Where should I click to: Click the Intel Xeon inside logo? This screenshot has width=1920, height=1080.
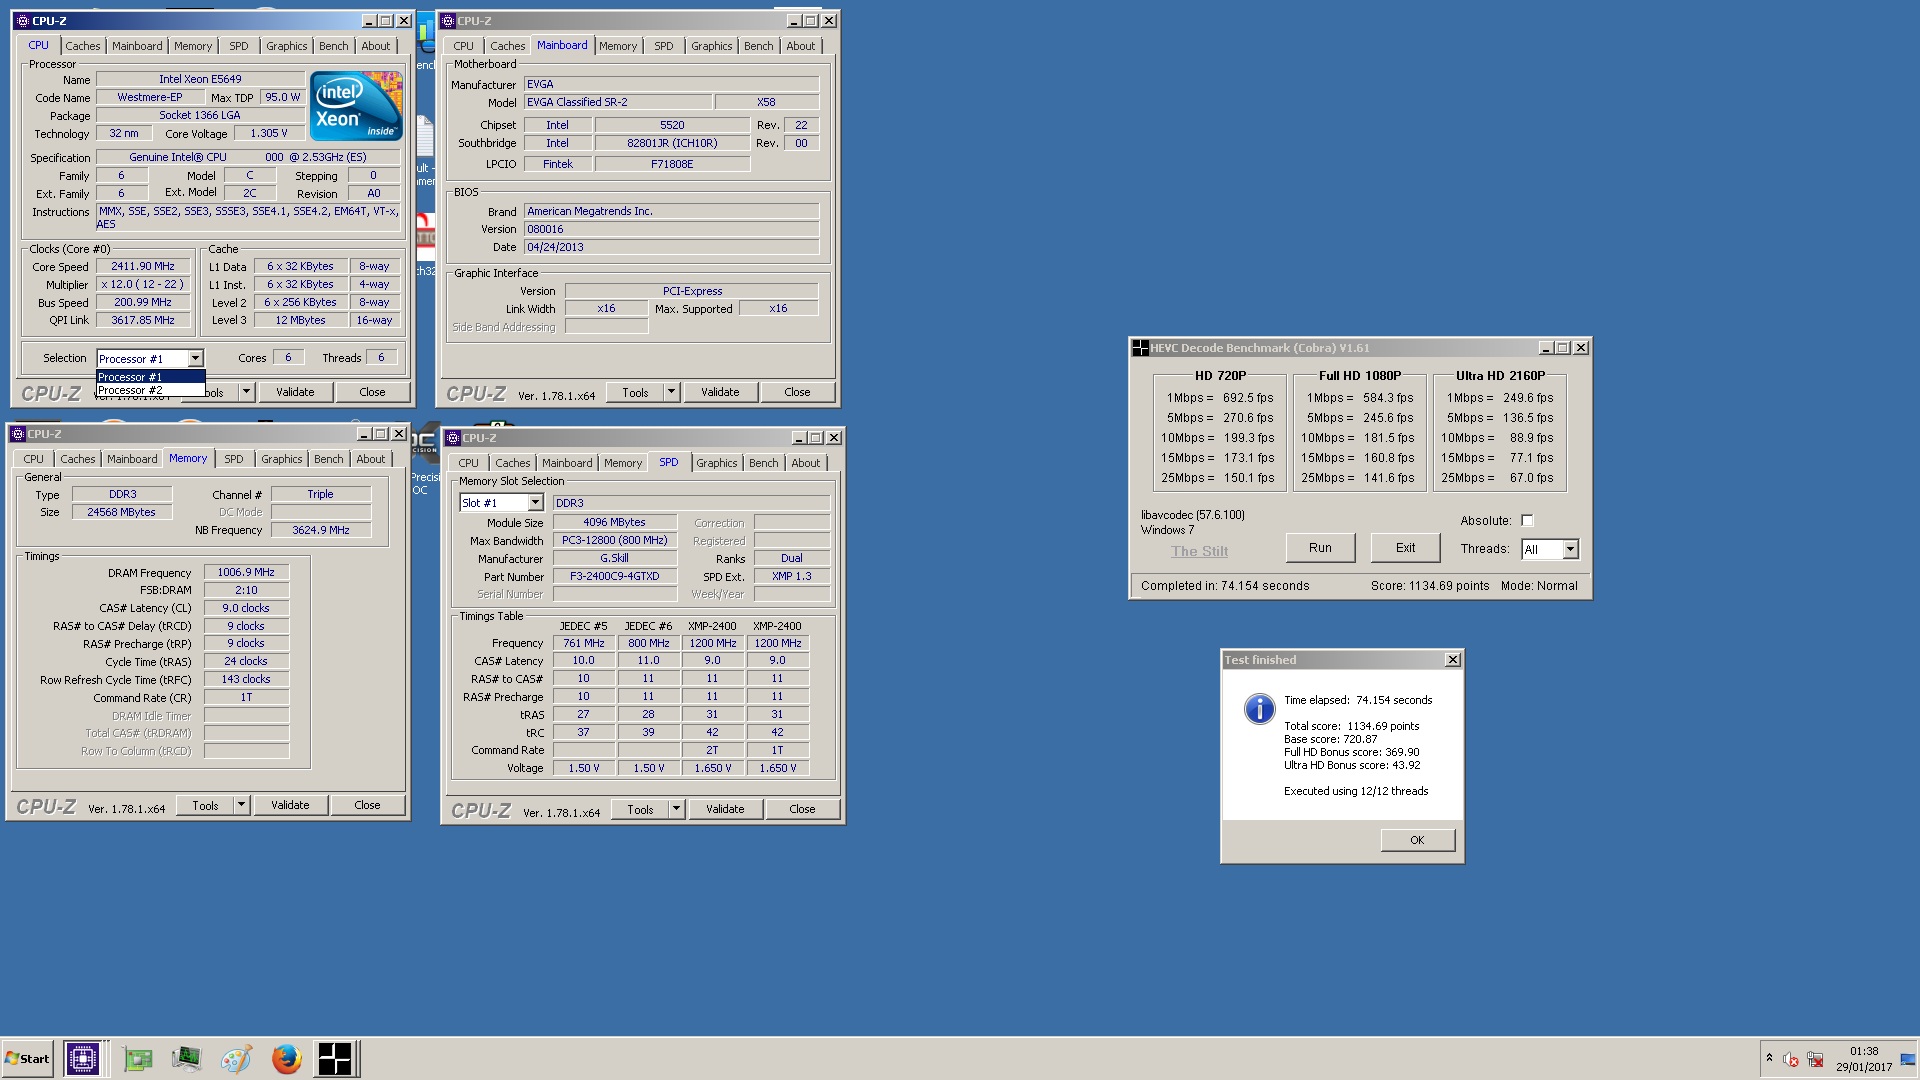(356, 105)
